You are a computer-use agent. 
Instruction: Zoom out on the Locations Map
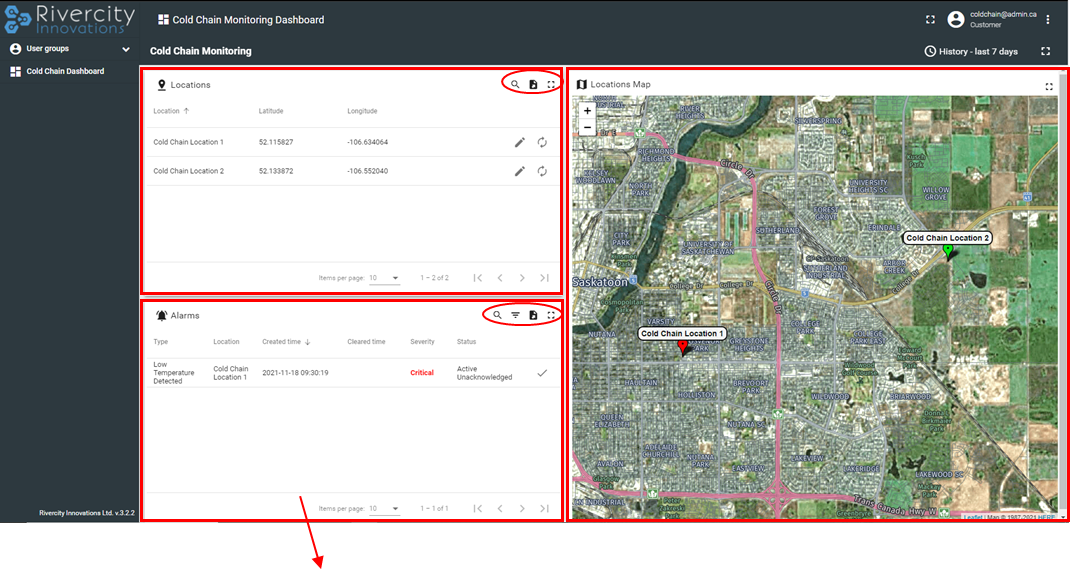click(587, 128)
